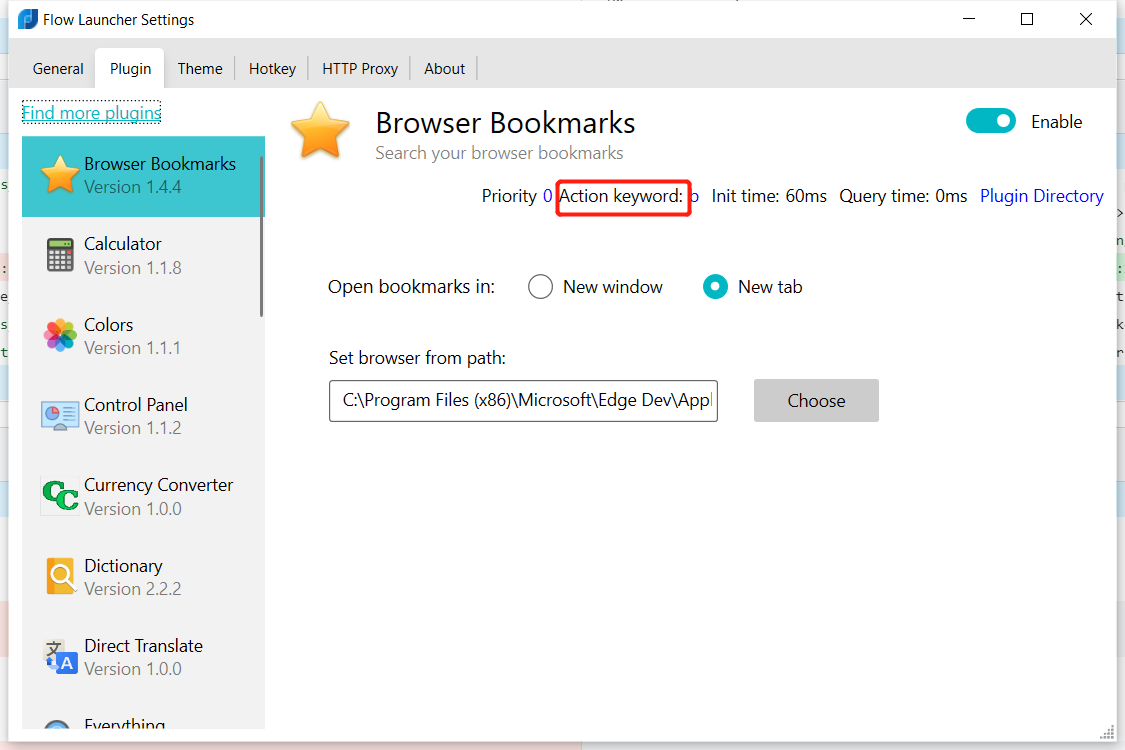1125x750 pixels.
Task: Toggle the Enable switch for Browser Bookmarks
Action: (x=990, y=121)
